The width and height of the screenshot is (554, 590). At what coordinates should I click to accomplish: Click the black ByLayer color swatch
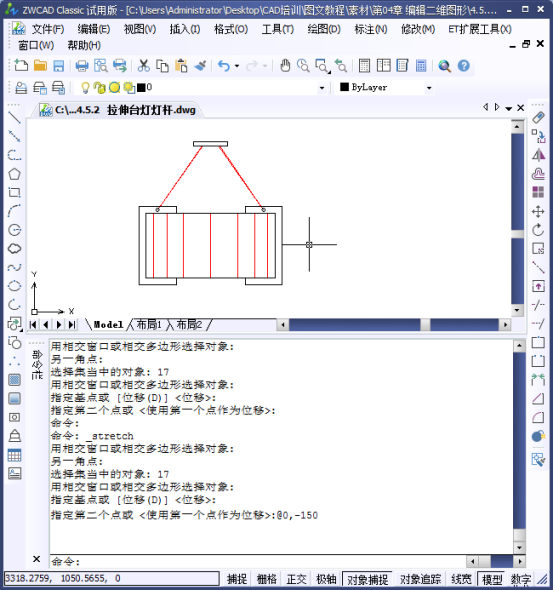[344, 87]
